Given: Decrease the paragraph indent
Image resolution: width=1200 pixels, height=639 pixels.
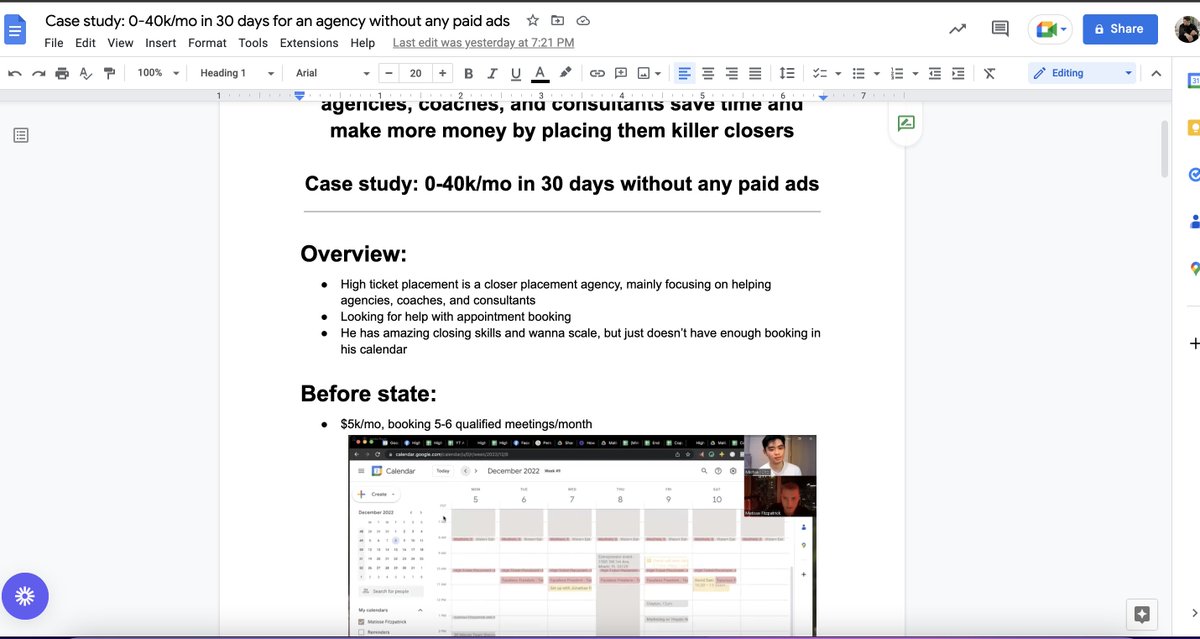Looking at the screenshot, I should (x=935, y=73).
